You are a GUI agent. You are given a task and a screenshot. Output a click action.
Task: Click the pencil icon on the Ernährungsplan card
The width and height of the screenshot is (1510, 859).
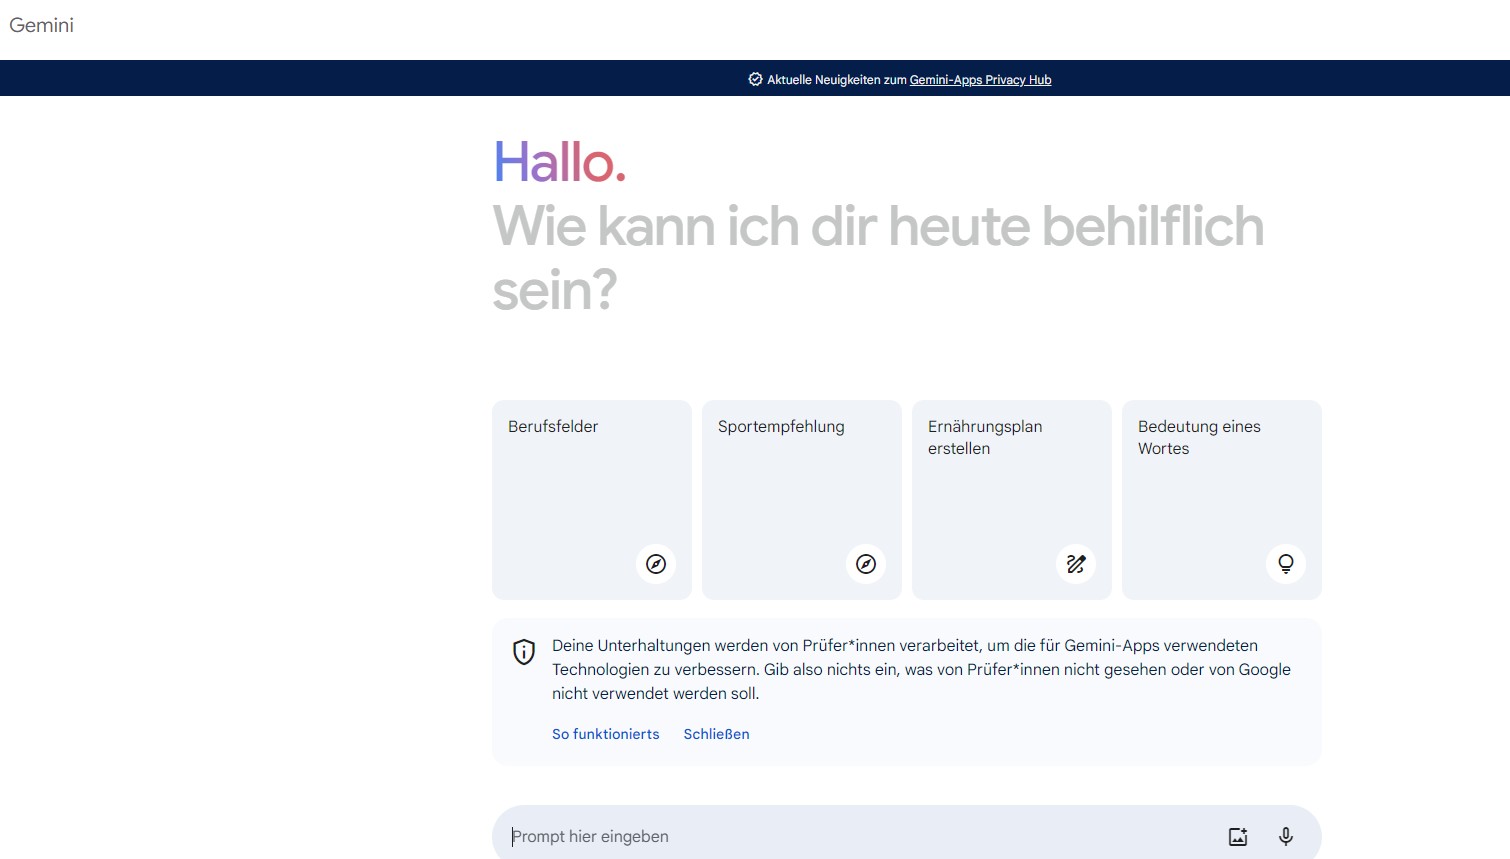coord(1076,564)
